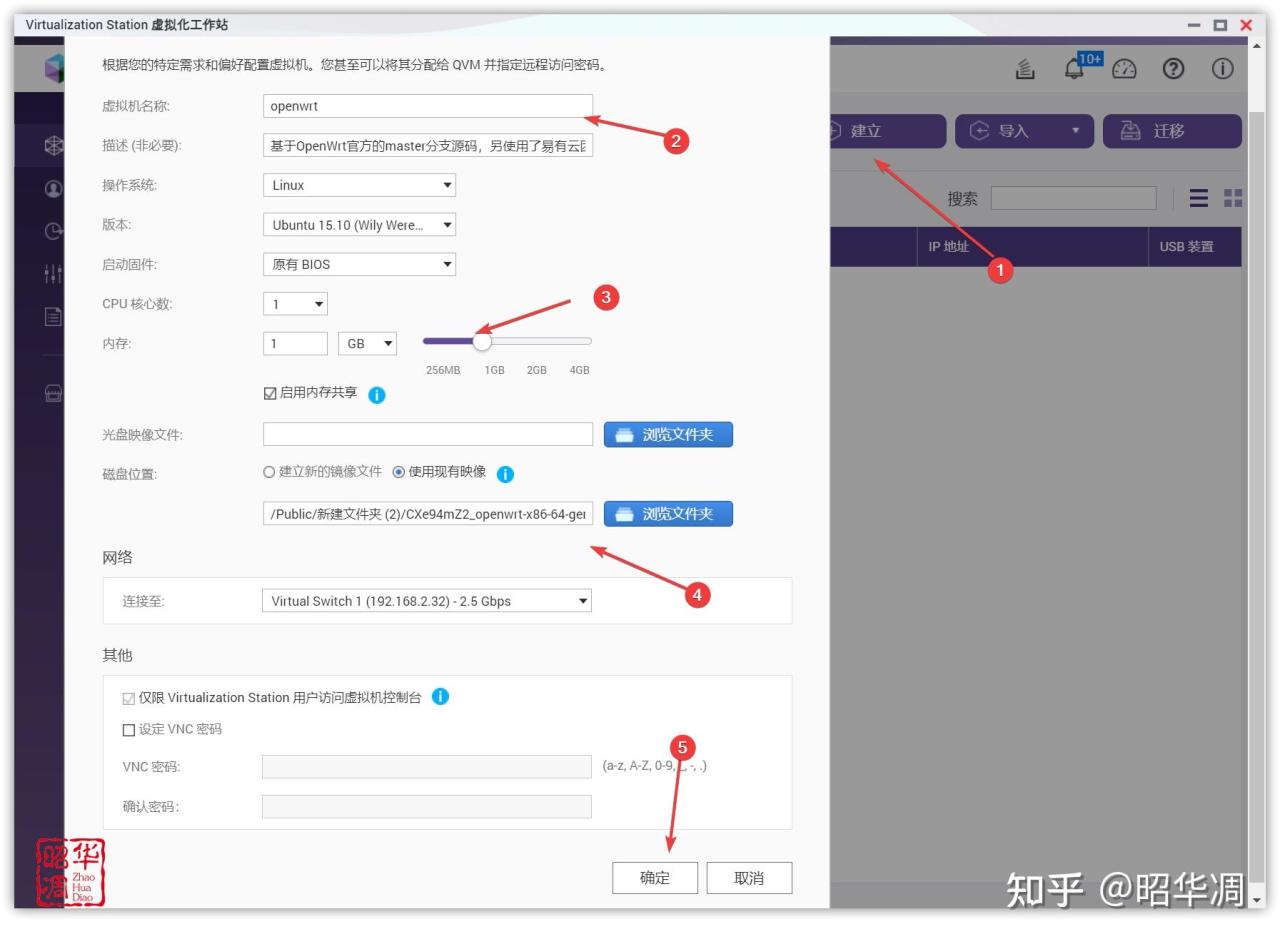1280x944 pixels.
Task: Open the resource monitor gauge icon
Action: [x=1125, y=68]
